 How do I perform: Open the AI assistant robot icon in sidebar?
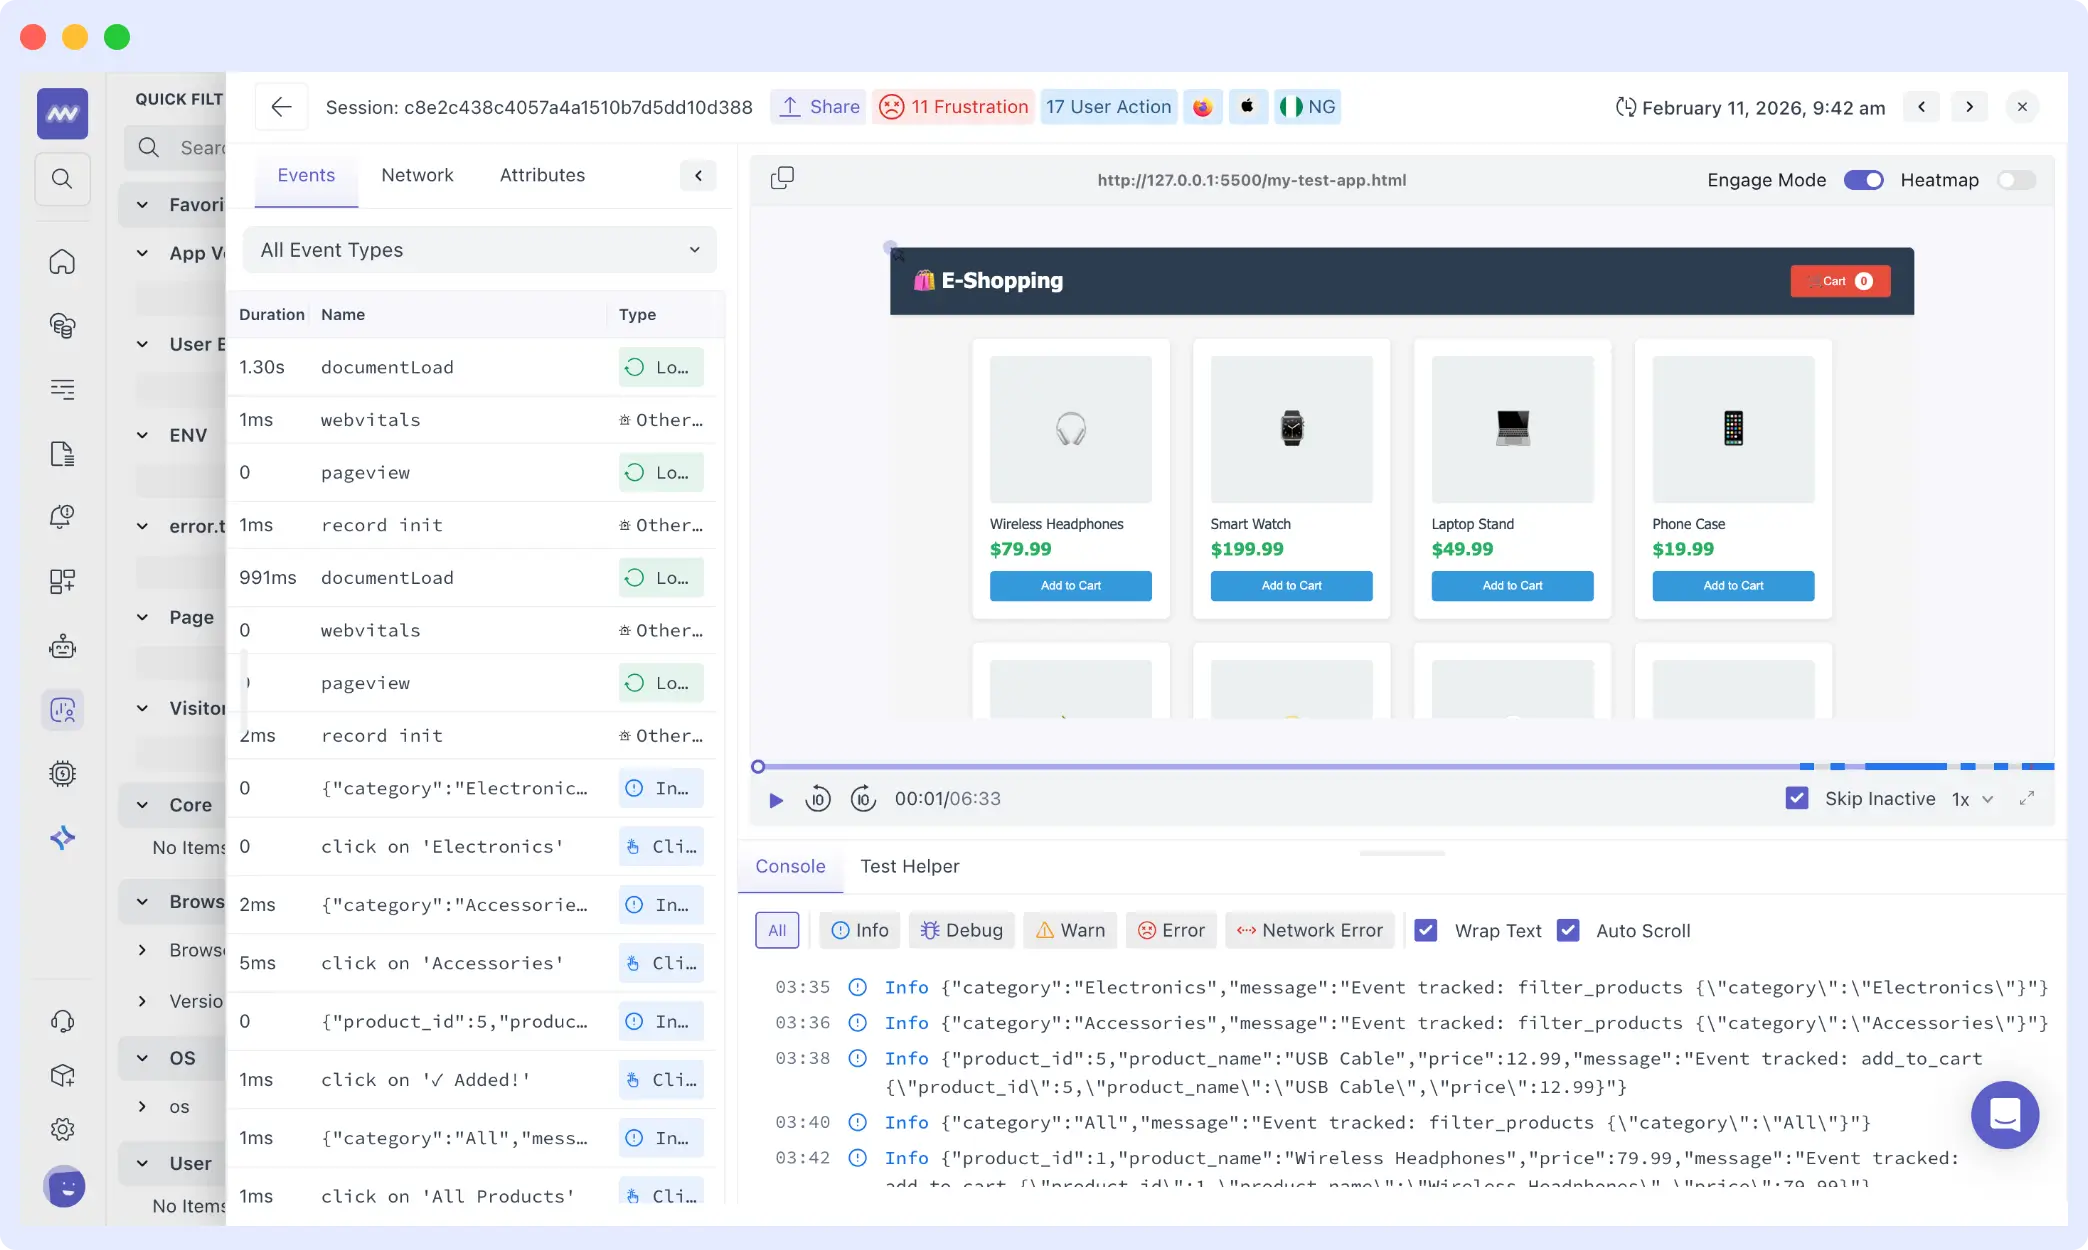point(62,646)
